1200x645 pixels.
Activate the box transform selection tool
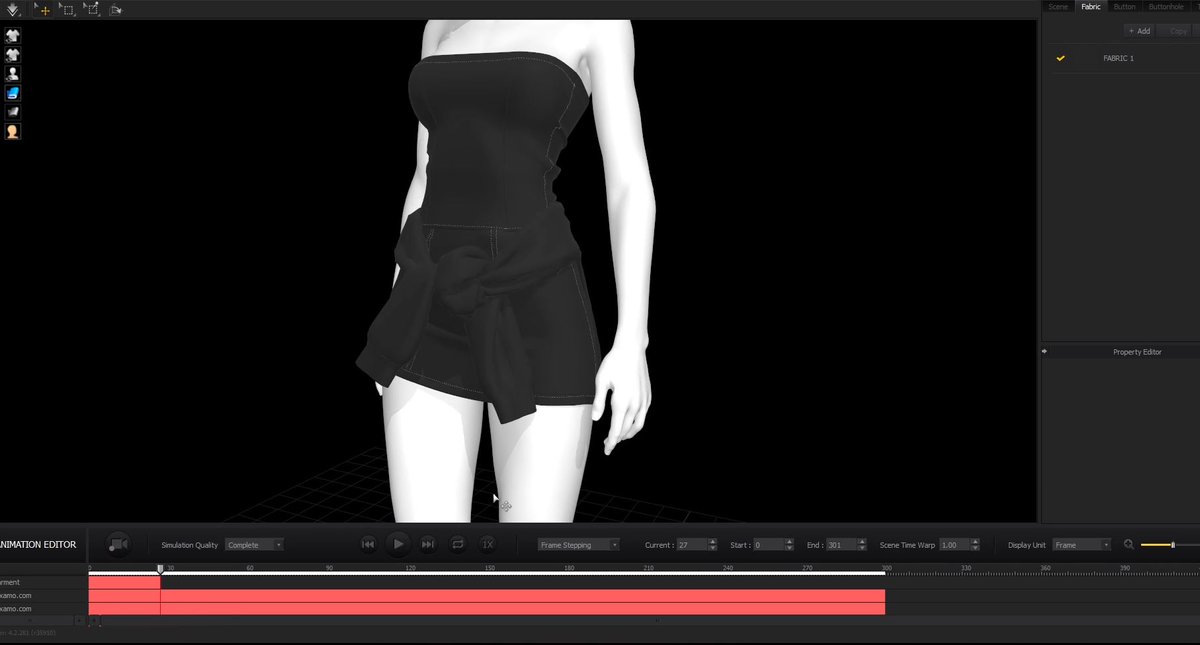pyautogui.click(x=91, y=8)
